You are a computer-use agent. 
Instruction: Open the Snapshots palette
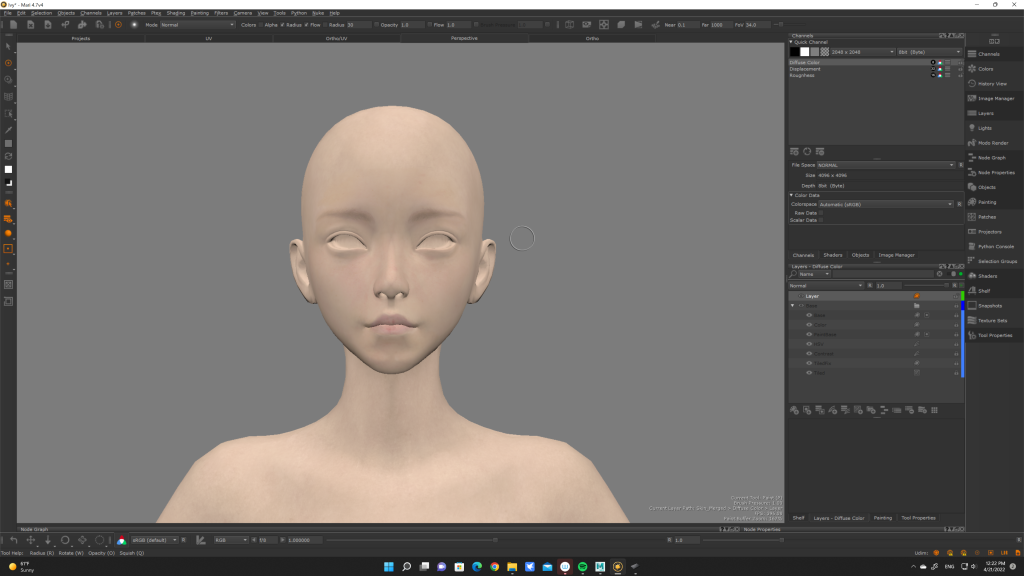click(990, 305)
